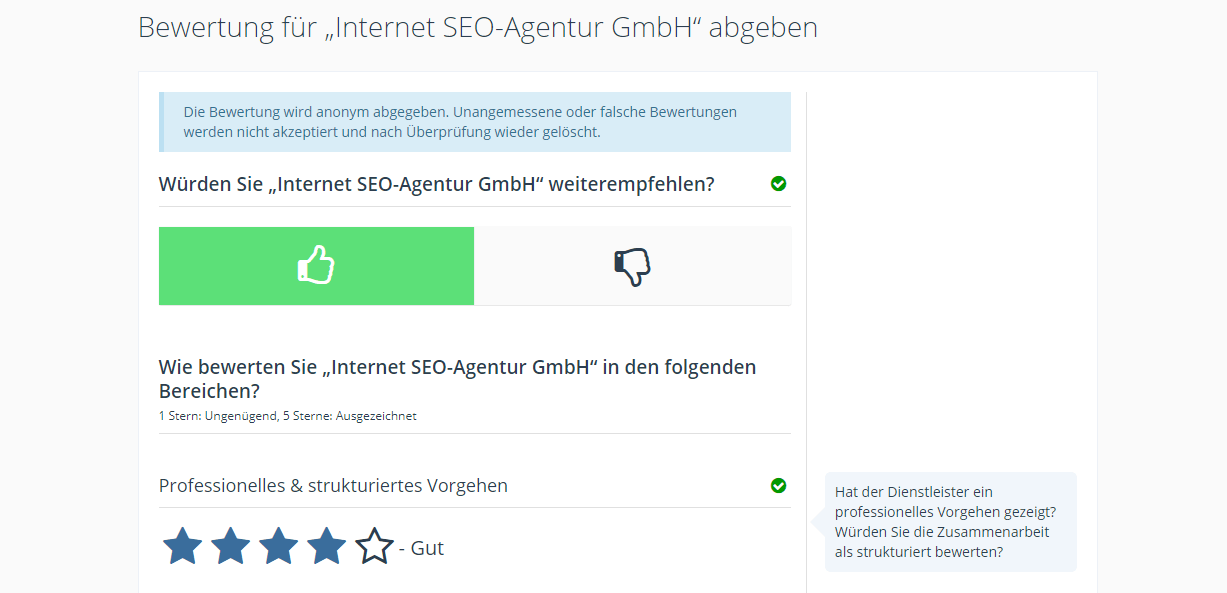
Task: Click green checkmark beside Professionelles Vorgehen
Action: point(779,485)
